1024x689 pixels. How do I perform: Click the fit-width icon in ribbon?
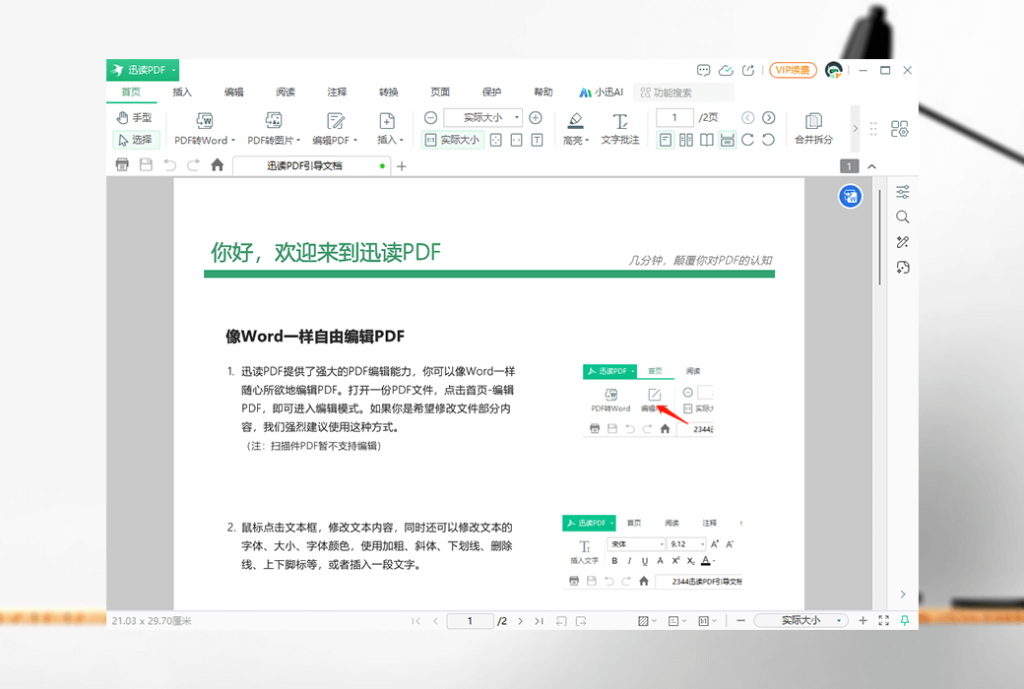click(x=517, y=140)
